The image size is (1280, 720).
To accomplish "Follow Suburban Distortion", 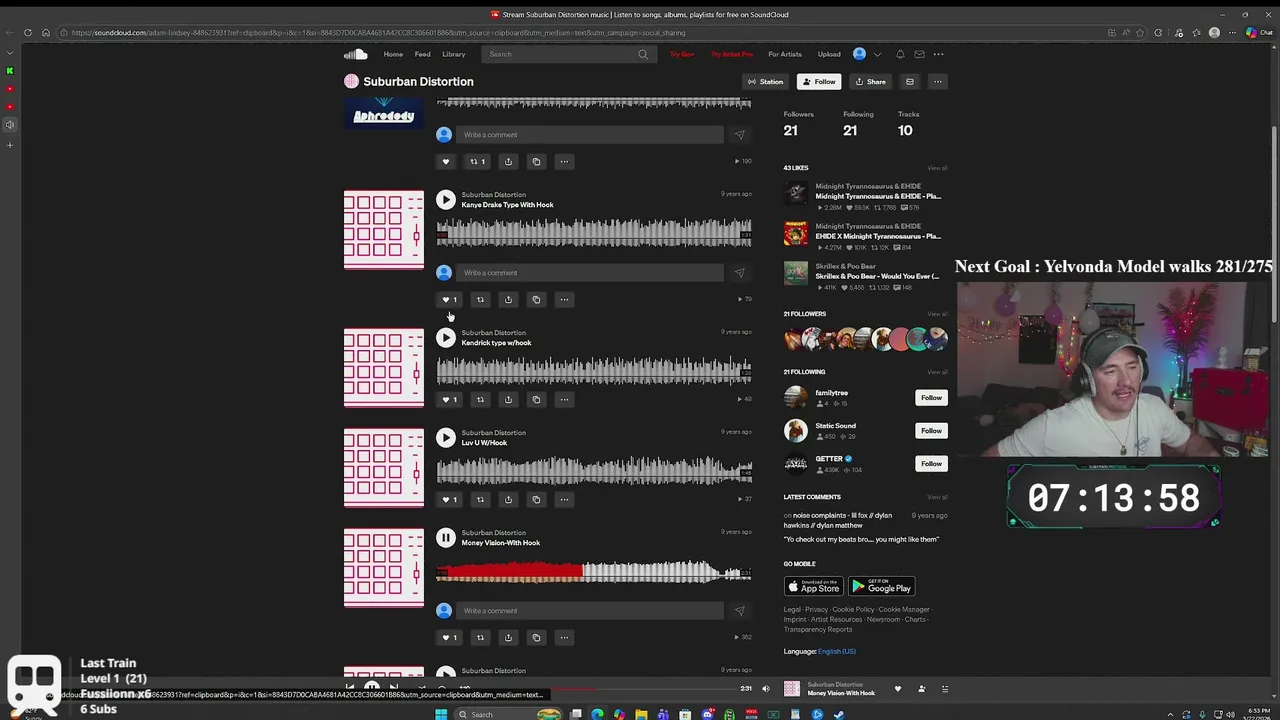I will (x=819, y=82).
